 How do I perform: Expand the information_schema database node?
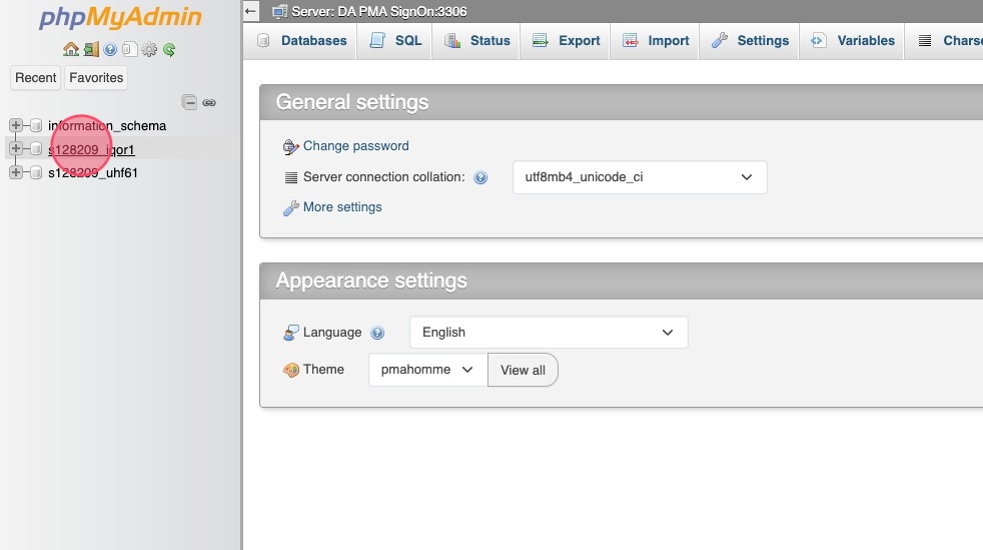16,125
